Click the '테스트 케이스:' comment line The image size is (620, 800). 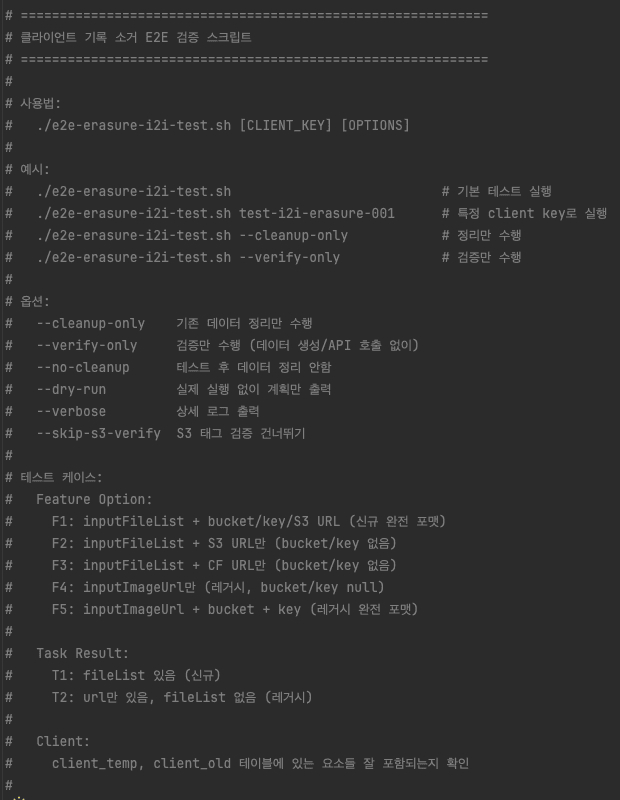click(x=61, y=478)
